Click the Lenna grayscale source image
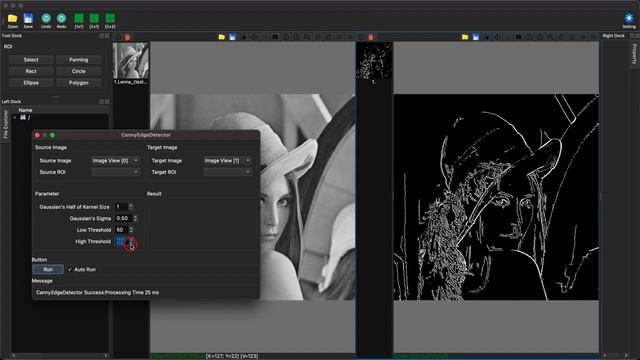This screenshot has height=360, width=640. [x=307, y=197]
